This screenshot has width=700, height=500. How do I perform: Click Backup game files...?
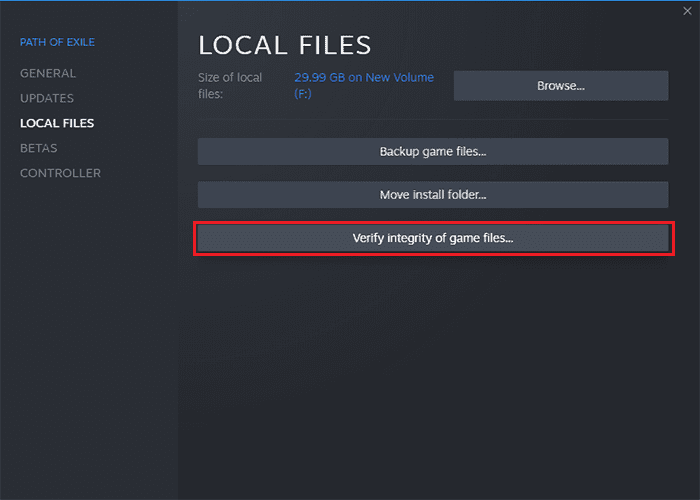coord(433,152)
